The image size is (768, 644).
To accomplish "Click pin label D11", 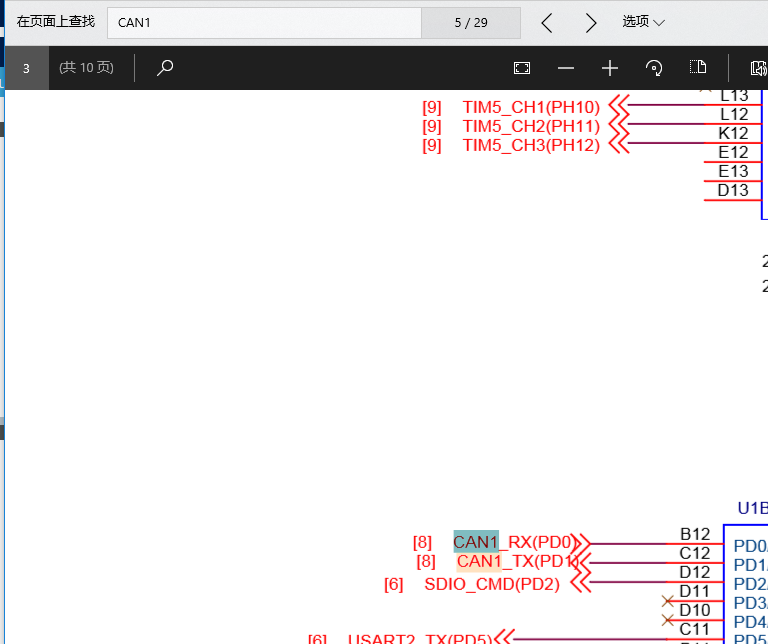I will pos(695,591).
